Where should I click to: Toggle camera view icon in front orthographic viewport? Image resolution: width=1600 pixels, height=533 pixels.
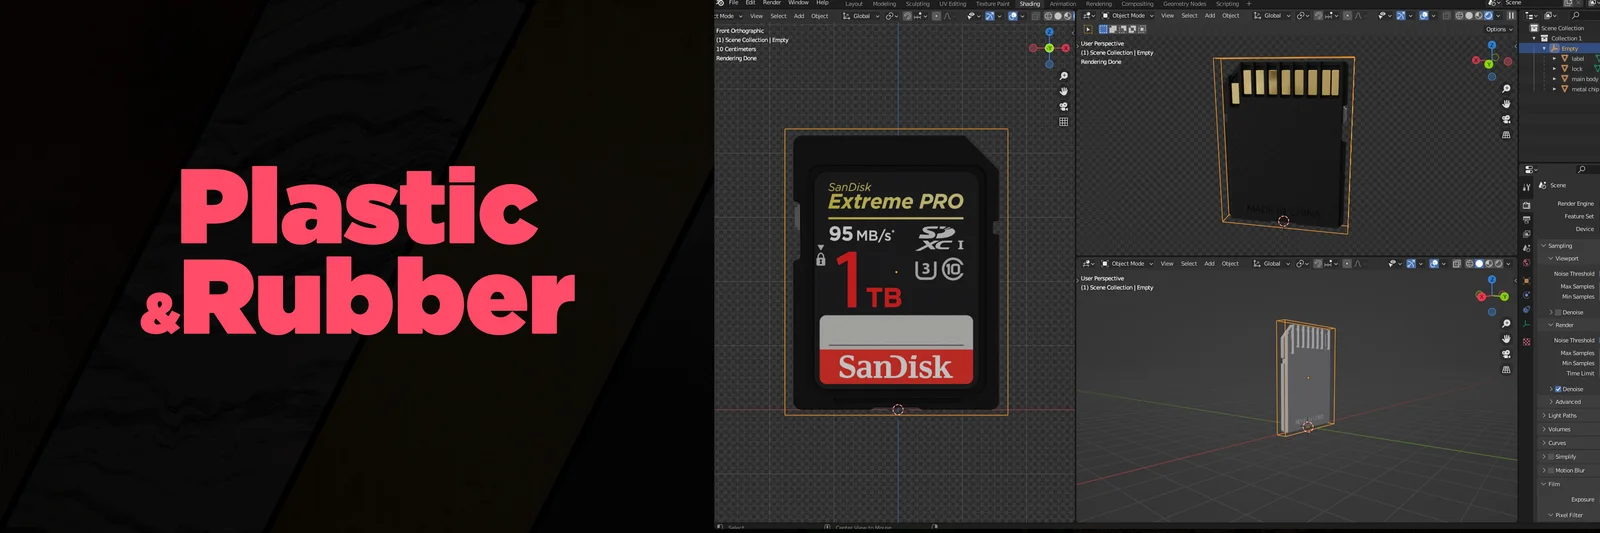[x=1064, y=106]
